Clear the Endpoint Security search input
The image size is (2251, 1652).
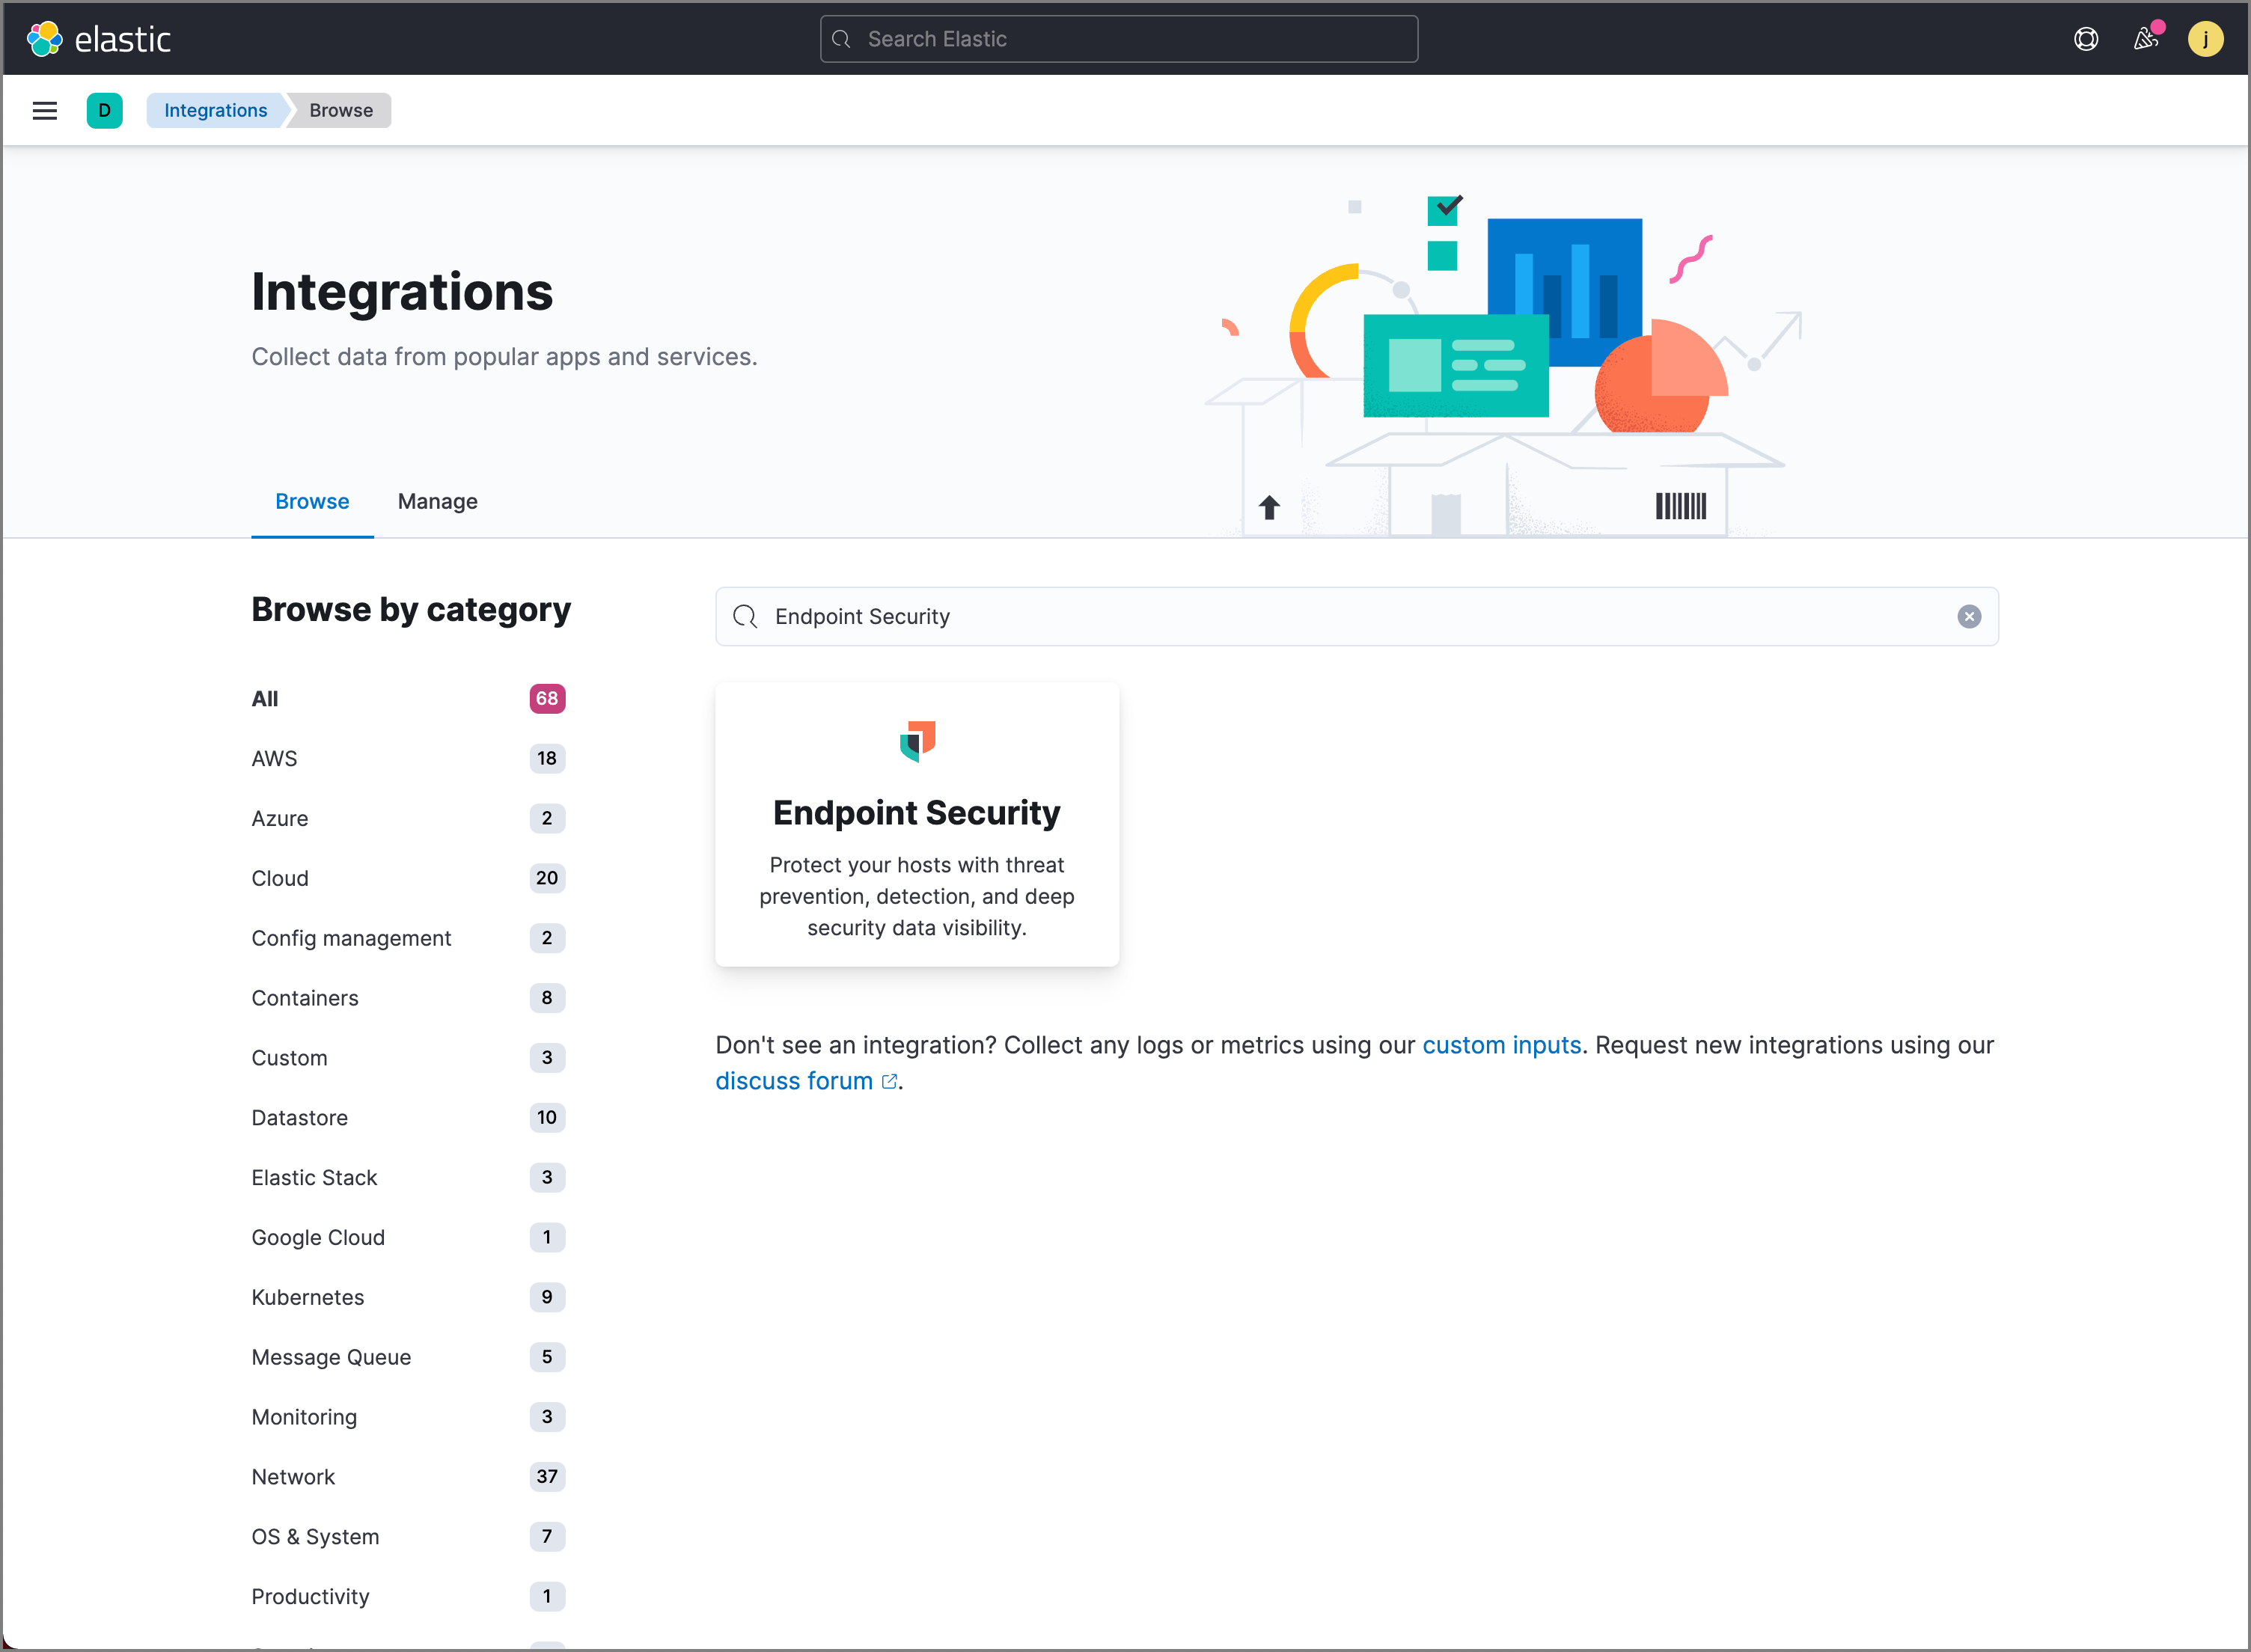1968,615
